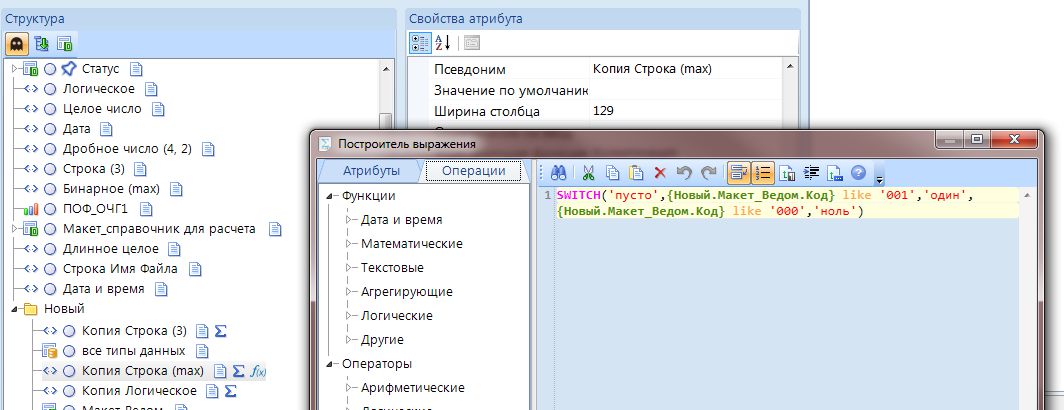Click the sigma icon beside Копия Логическое
The width and height of the screenshot is (1064, 410).
pos(229,391)
